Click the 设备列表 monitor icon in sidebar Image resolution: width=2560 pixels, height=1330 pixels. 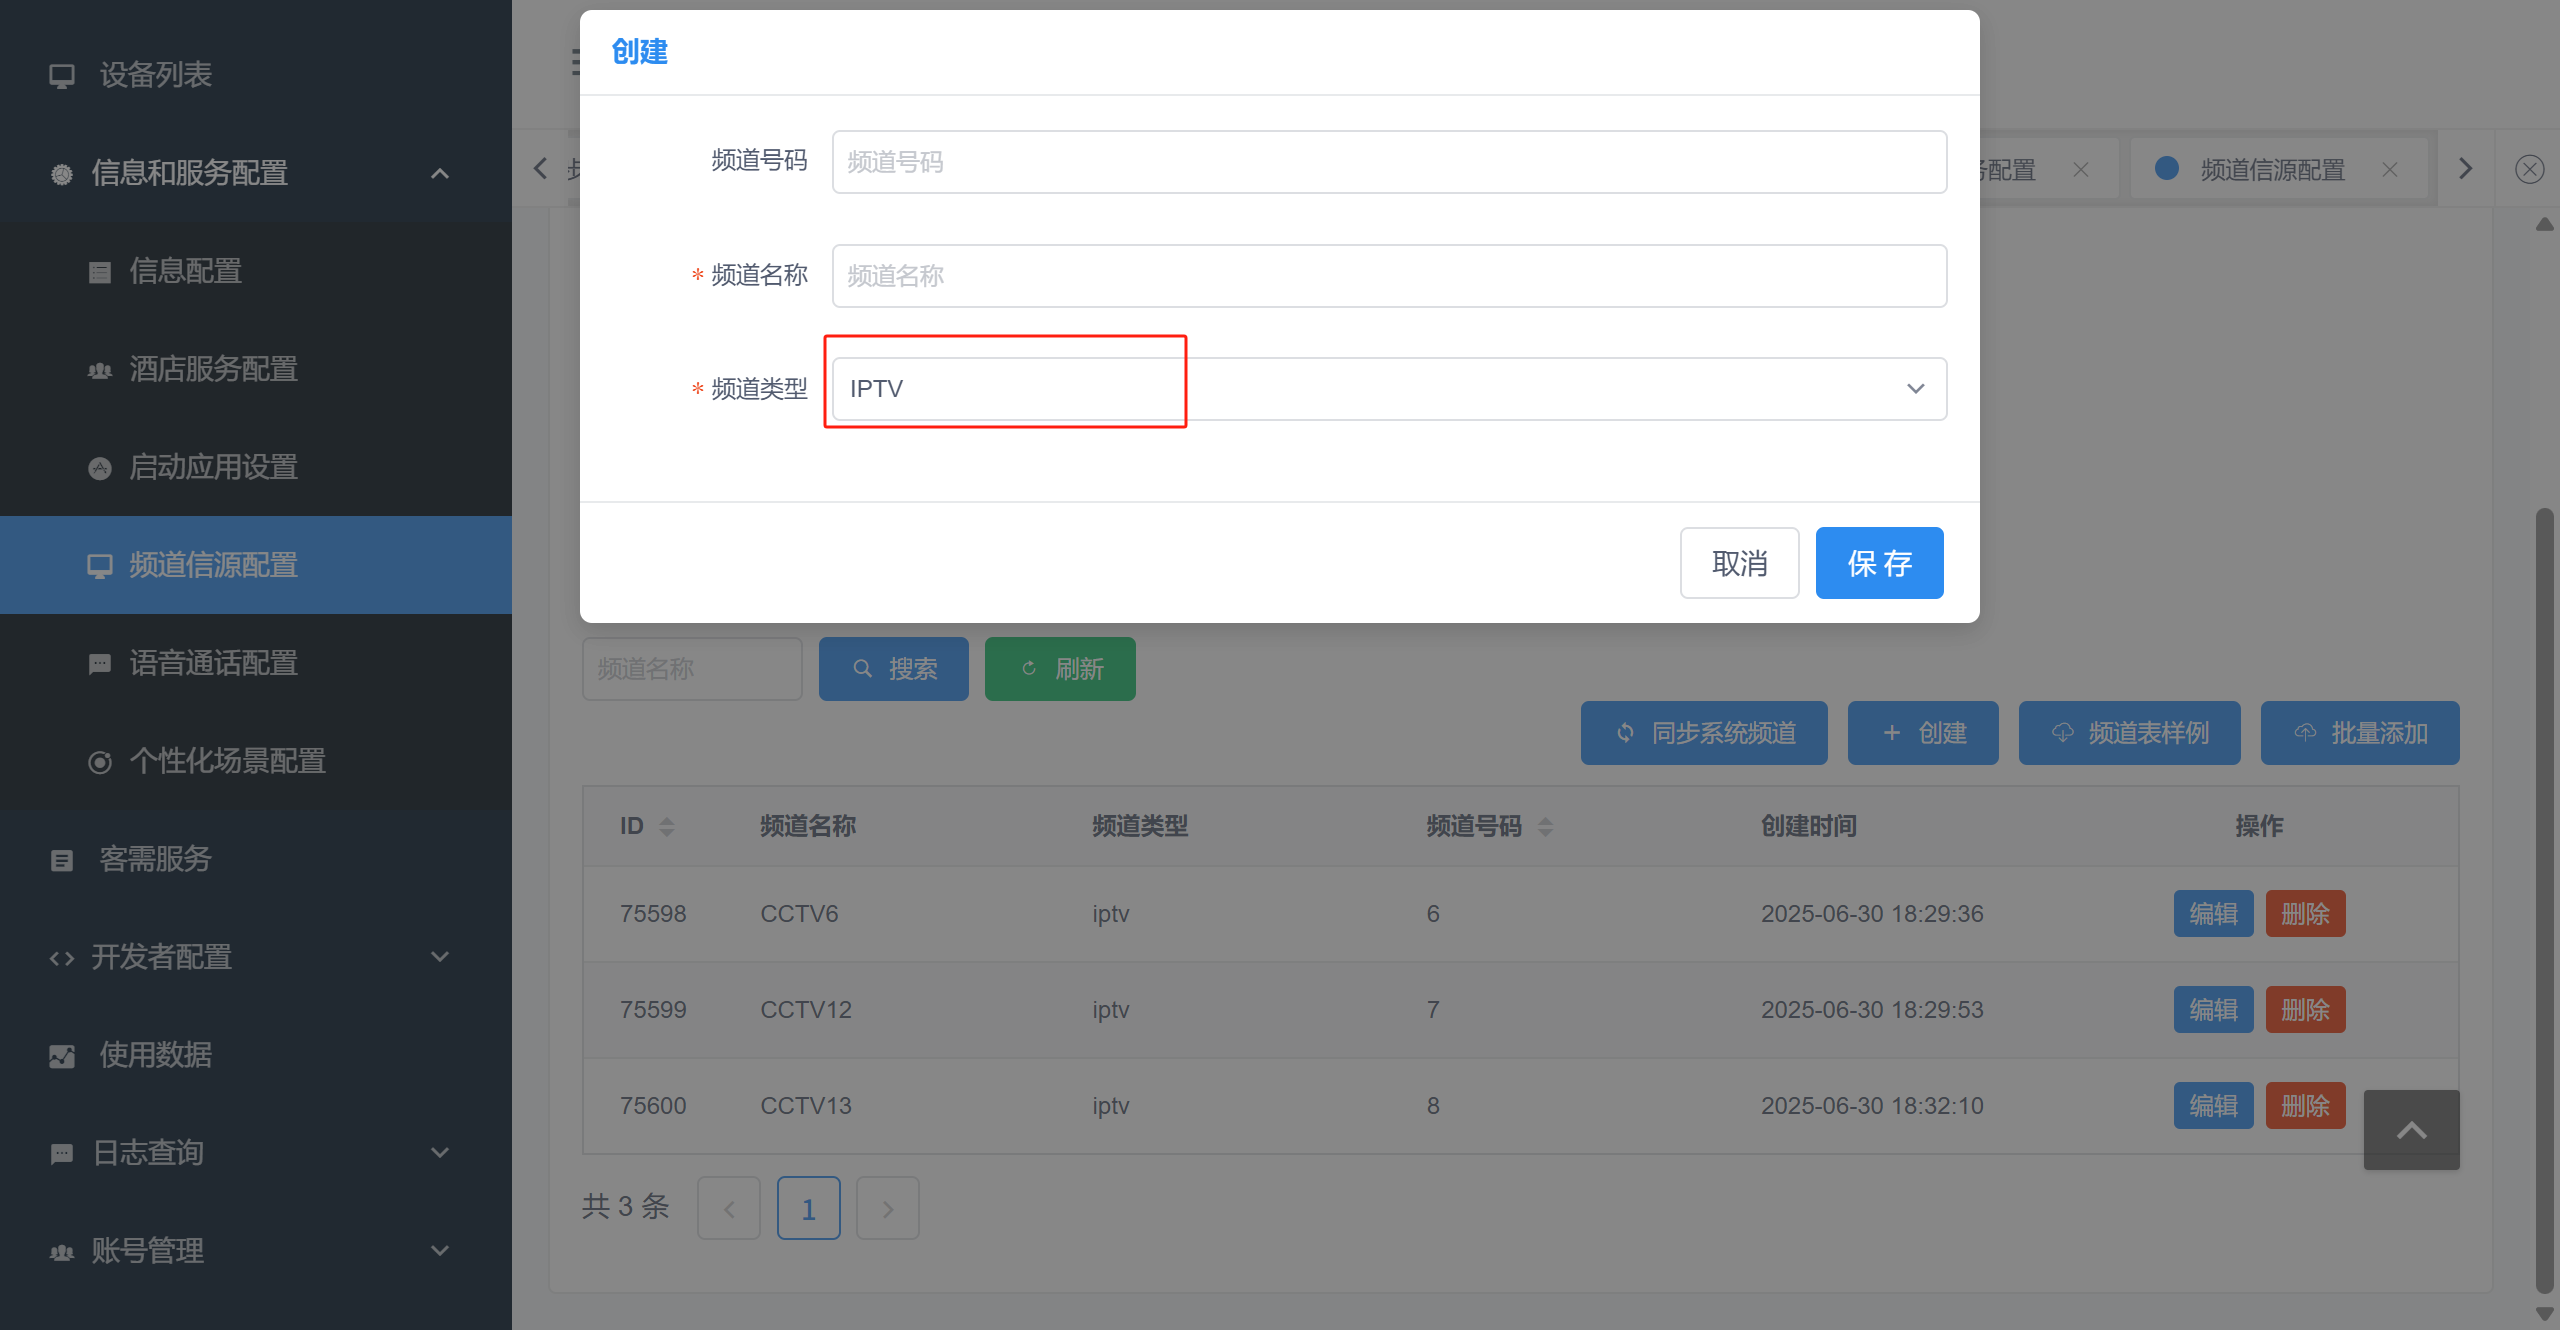(x=62, y=76)
